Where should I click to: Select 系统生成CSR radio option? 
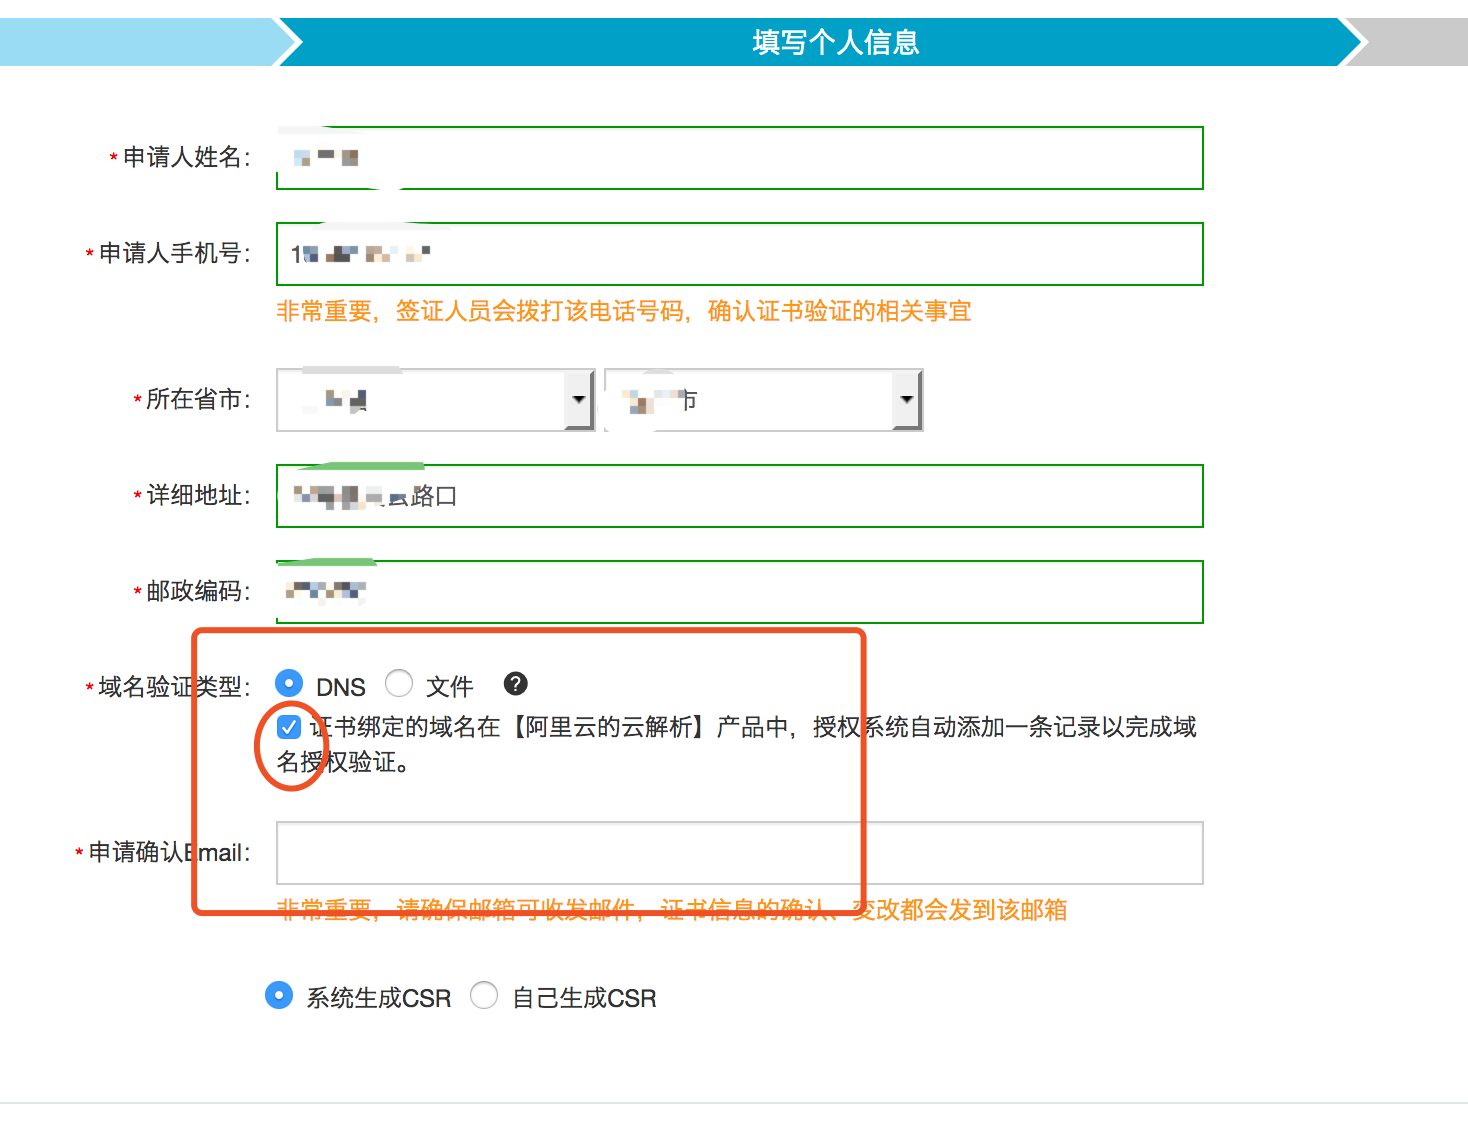pos(279,996)
